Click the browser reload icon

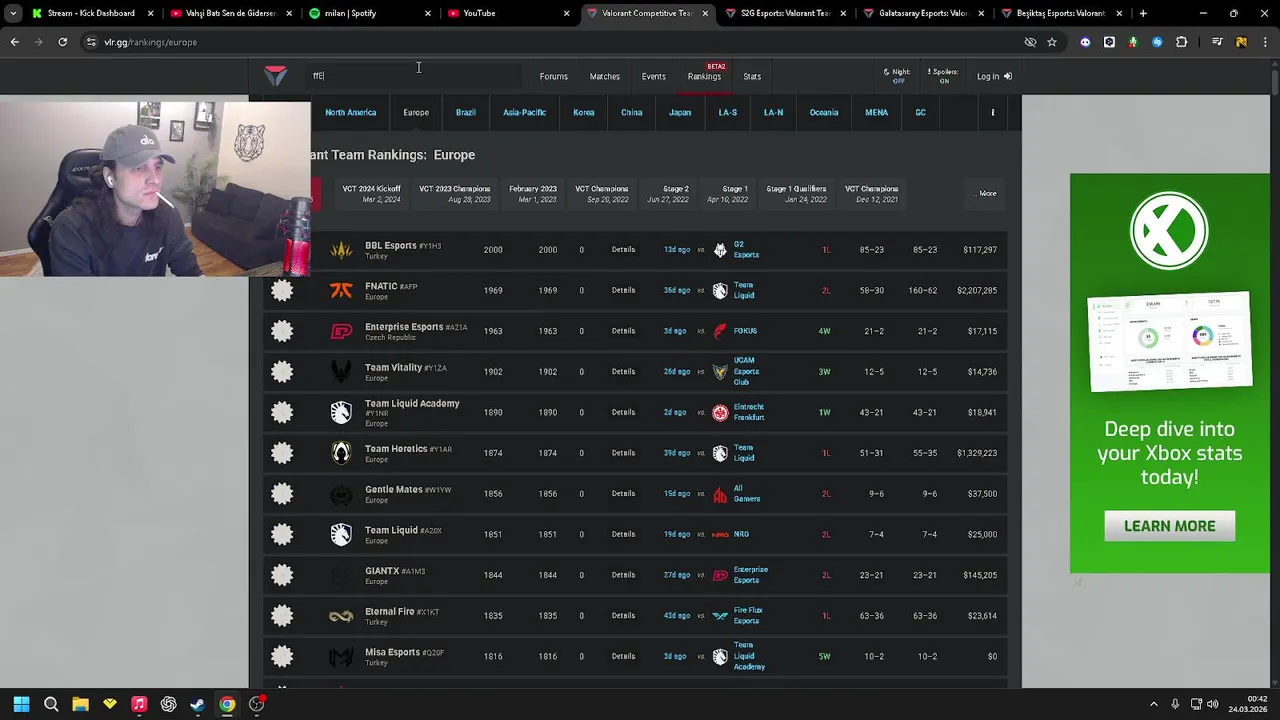click(62, 42)
